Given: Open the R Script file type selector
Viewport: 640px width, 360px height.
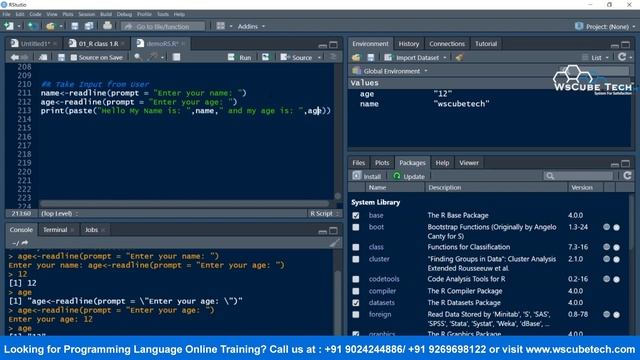Looking at the screenshot, I should [x=324, y=213].
